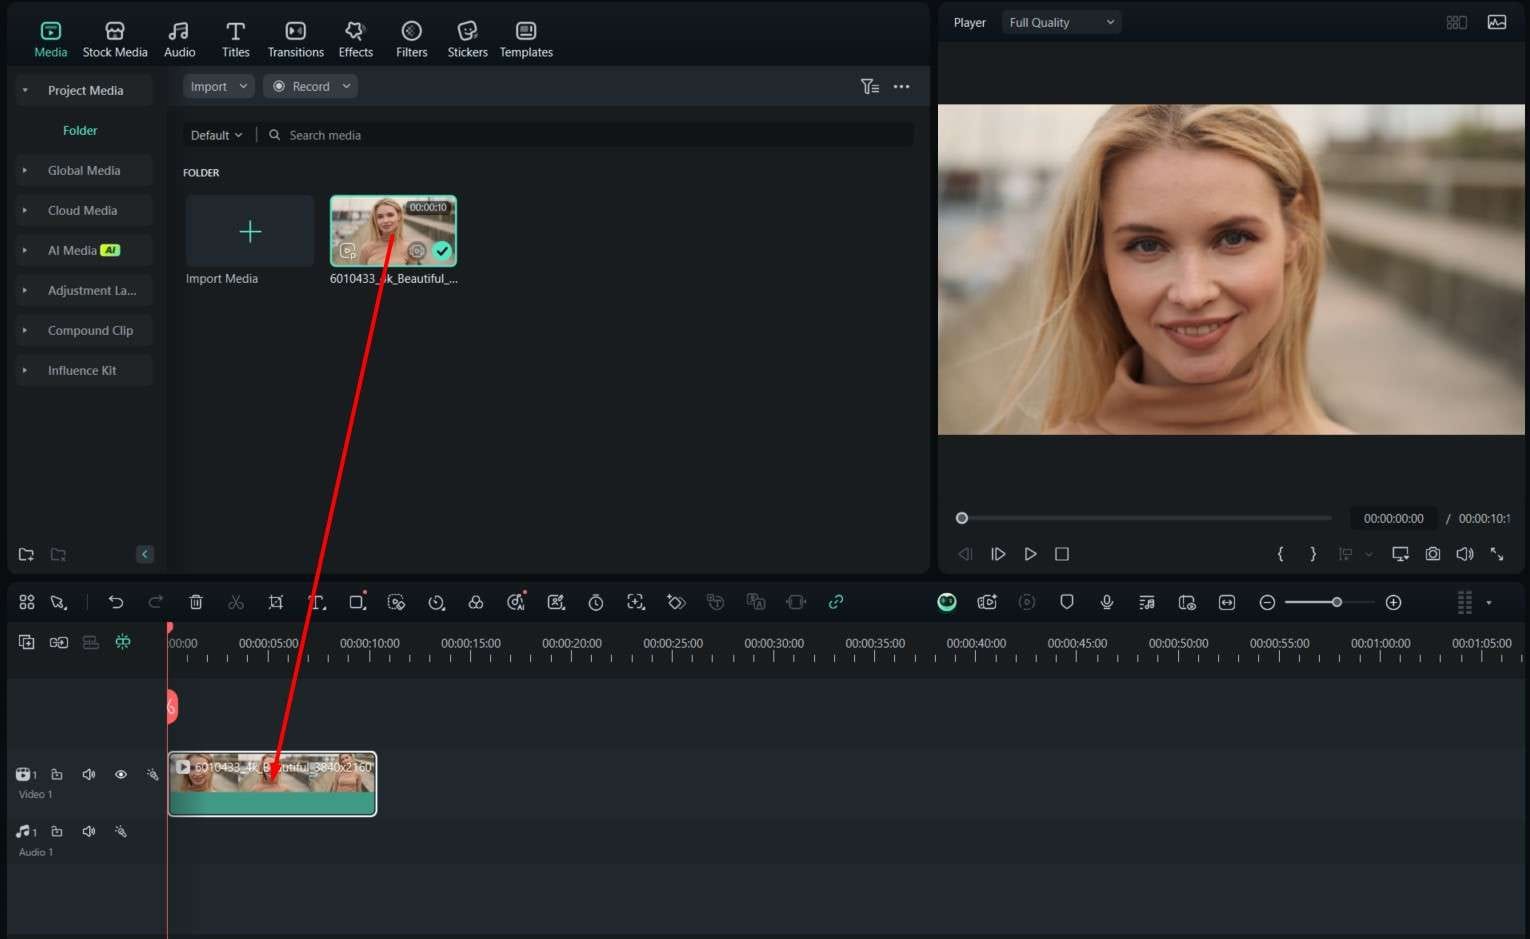Select the Folder item under Project Media

tap(80, 131)
